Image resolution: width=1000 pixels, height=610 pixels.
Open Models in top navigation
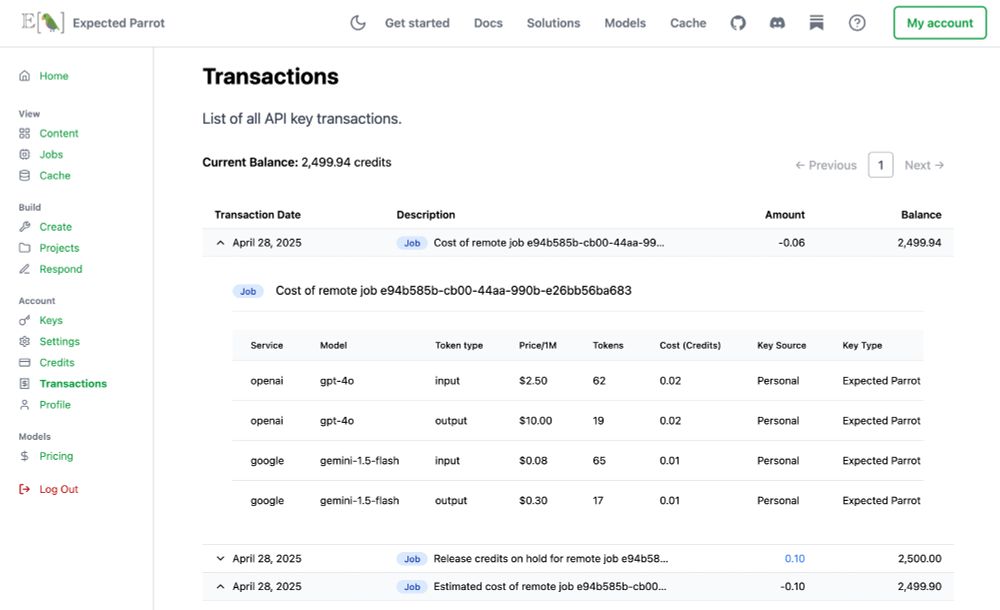(x=625, y=23)
